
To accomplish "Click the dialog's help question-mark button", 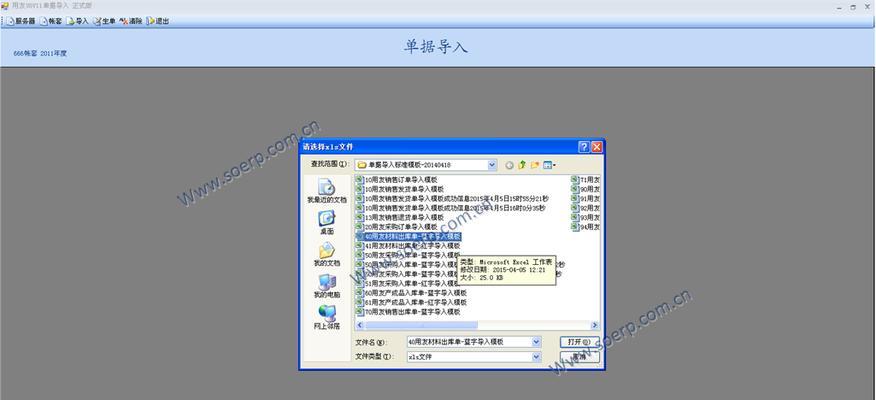I will coord(584,147).
